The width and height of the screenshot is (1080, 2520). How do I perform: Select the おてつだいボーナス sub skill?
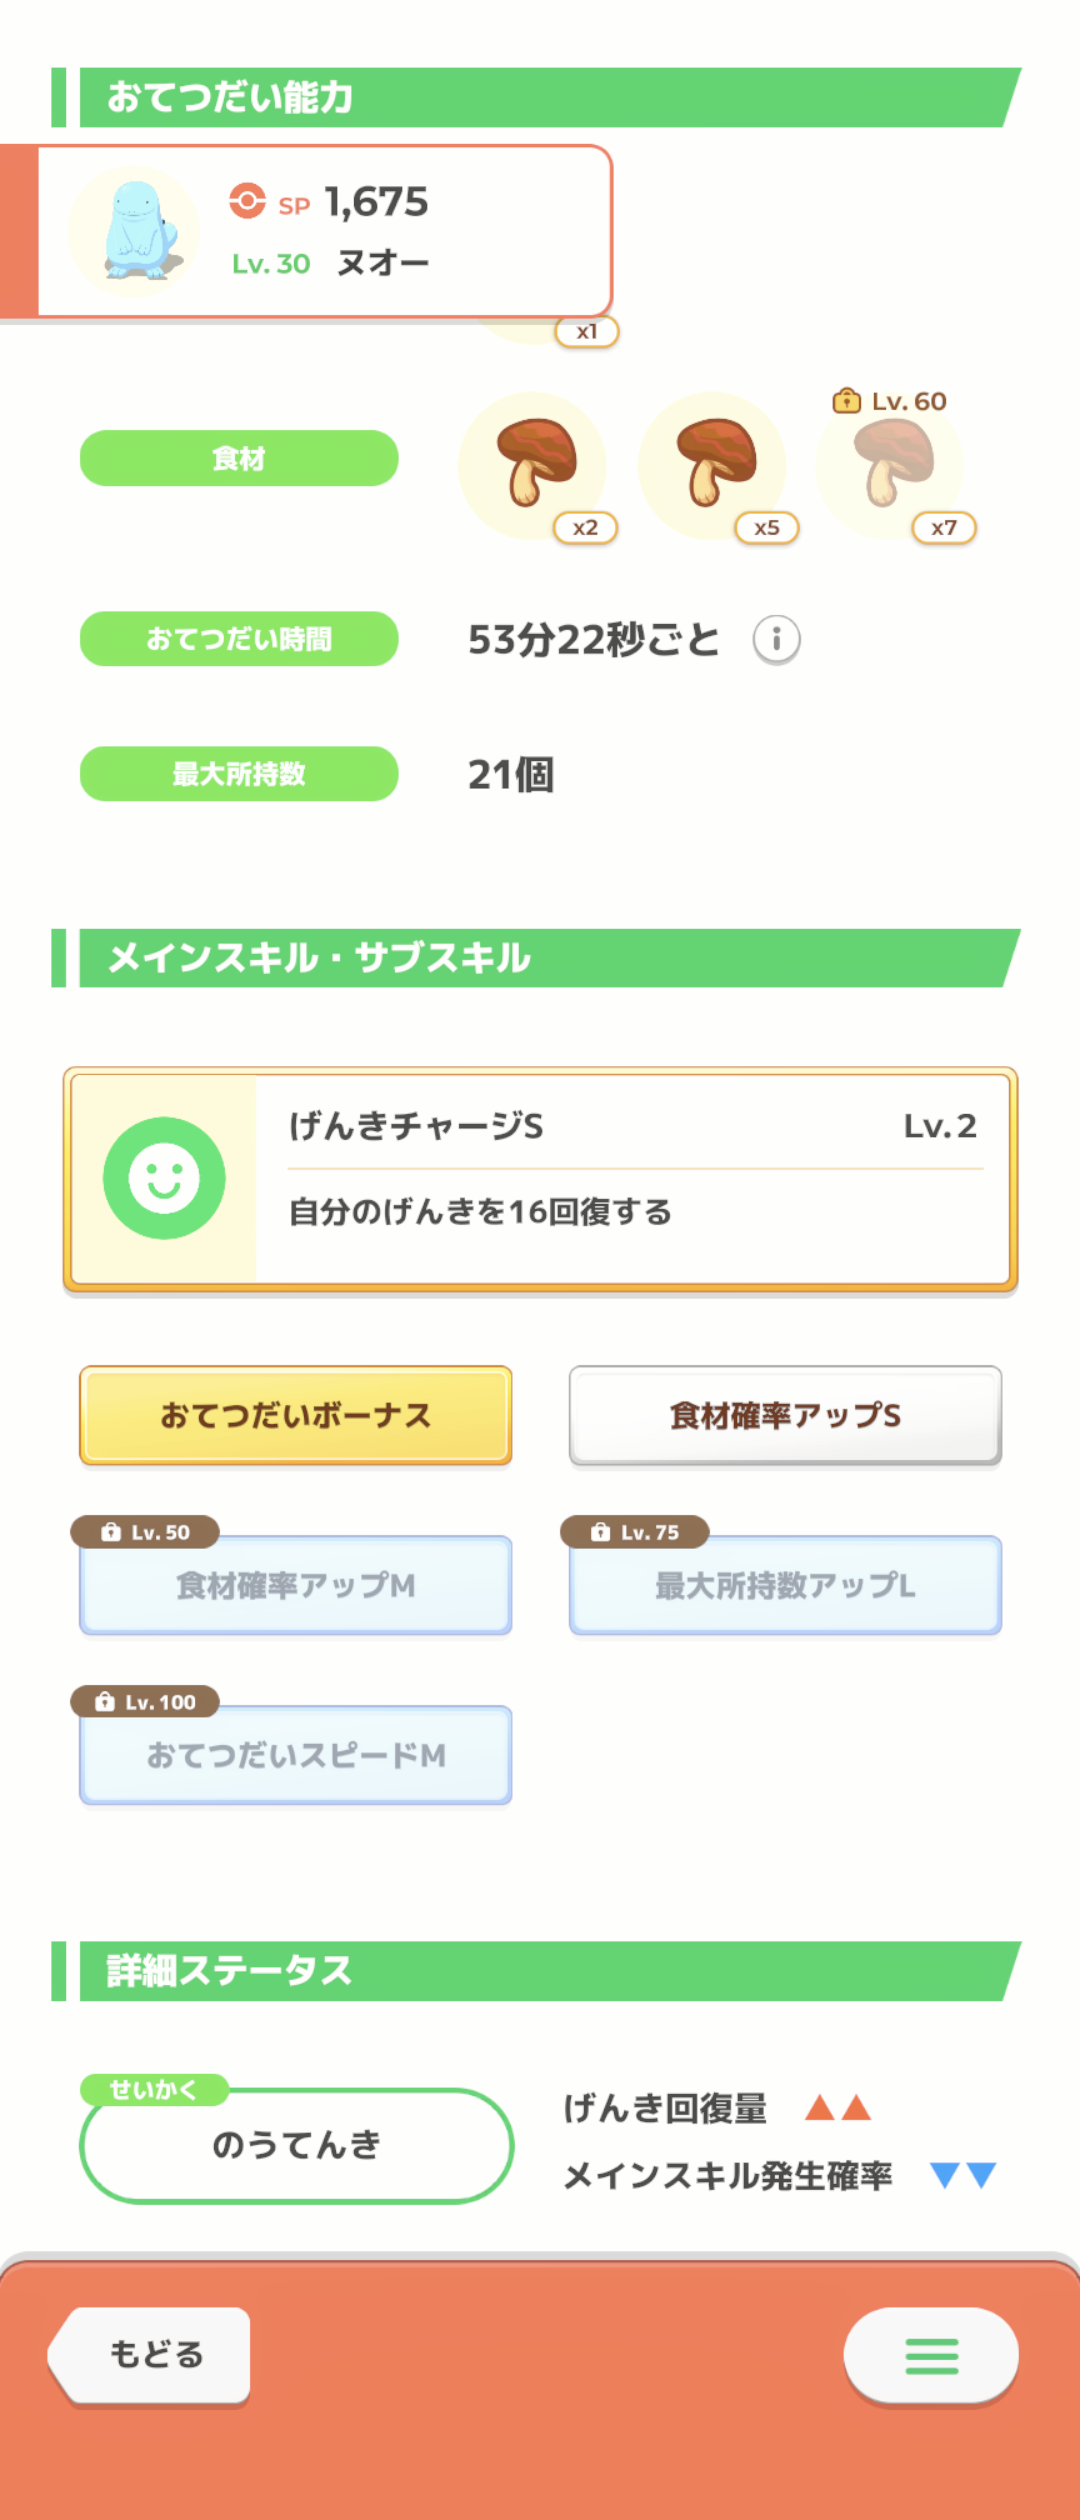coord(296,1415)
